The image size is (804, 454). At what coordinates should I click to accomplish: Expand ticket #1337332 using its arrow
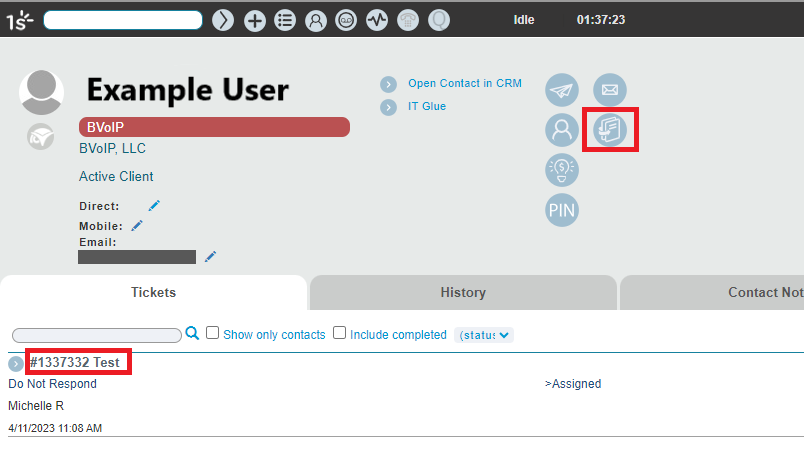[x=16, y=363]
